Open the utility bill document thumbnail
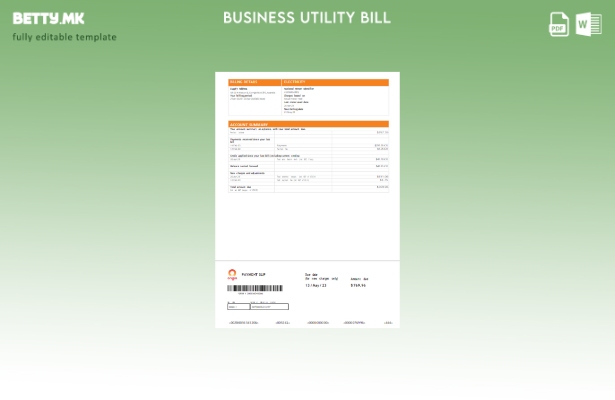The width and height of the screenshot is (615, 400). (307, 200)
